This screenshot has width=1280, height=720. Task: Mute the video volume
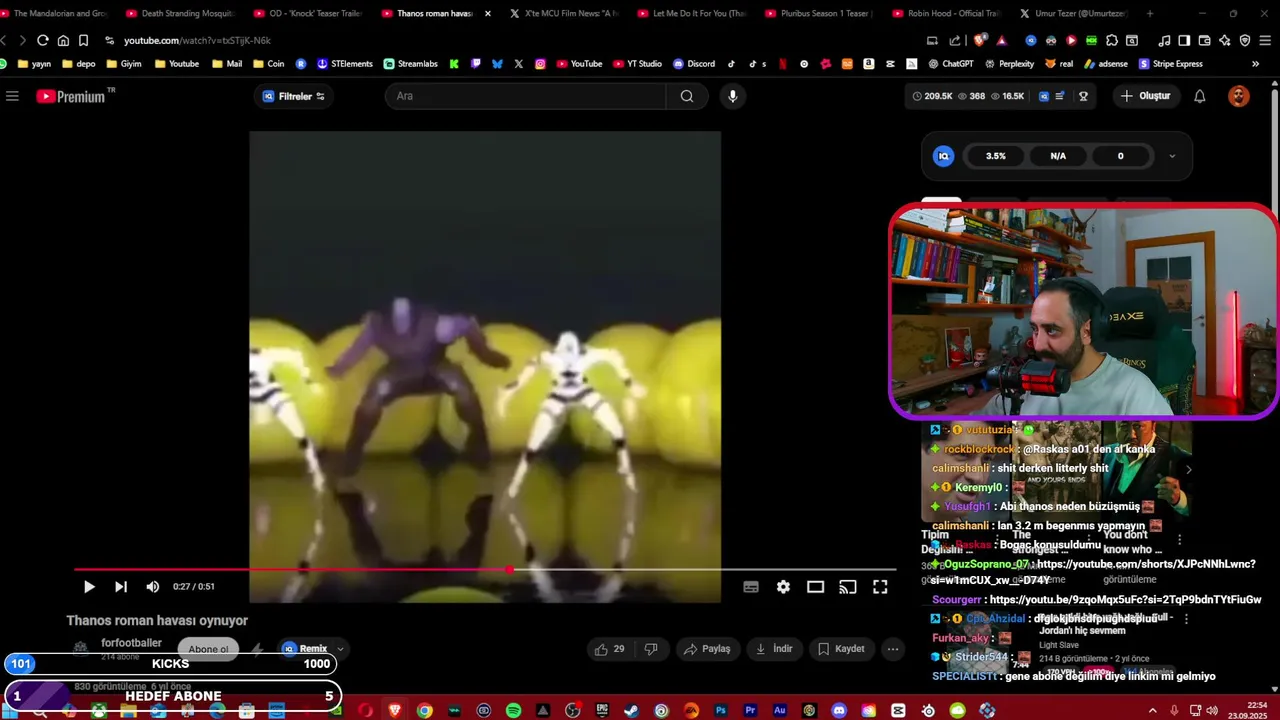click(152, 587)
